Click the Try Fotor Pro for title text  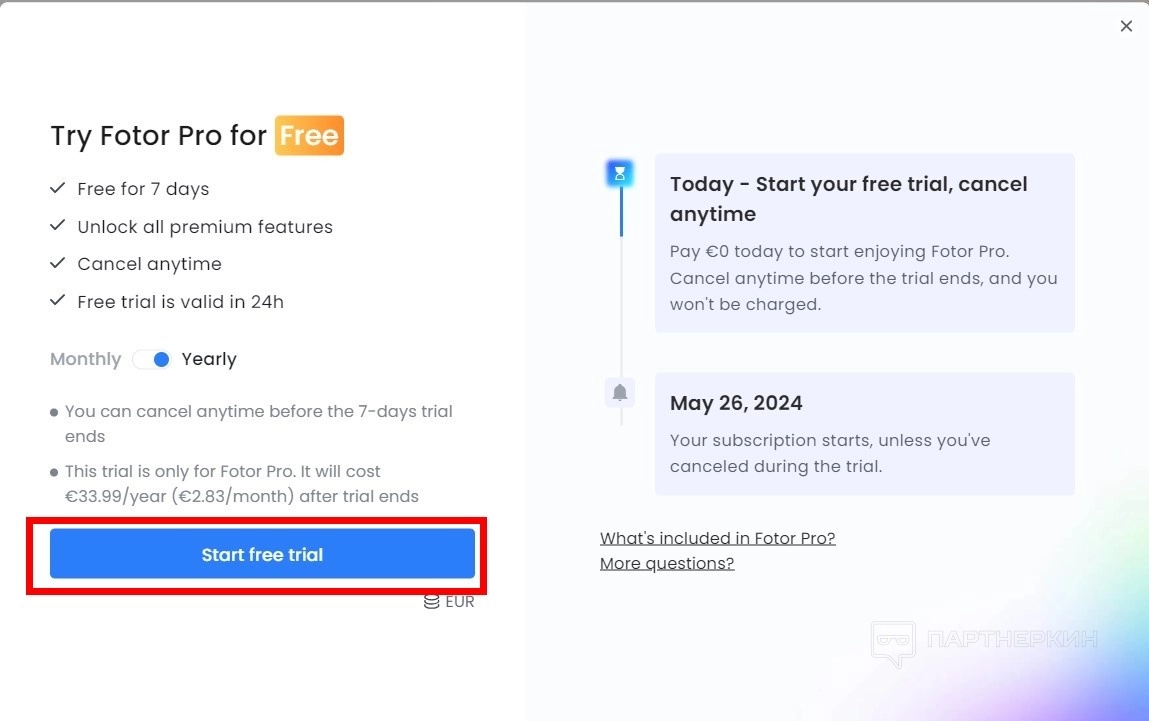click(x=159, y=136)
